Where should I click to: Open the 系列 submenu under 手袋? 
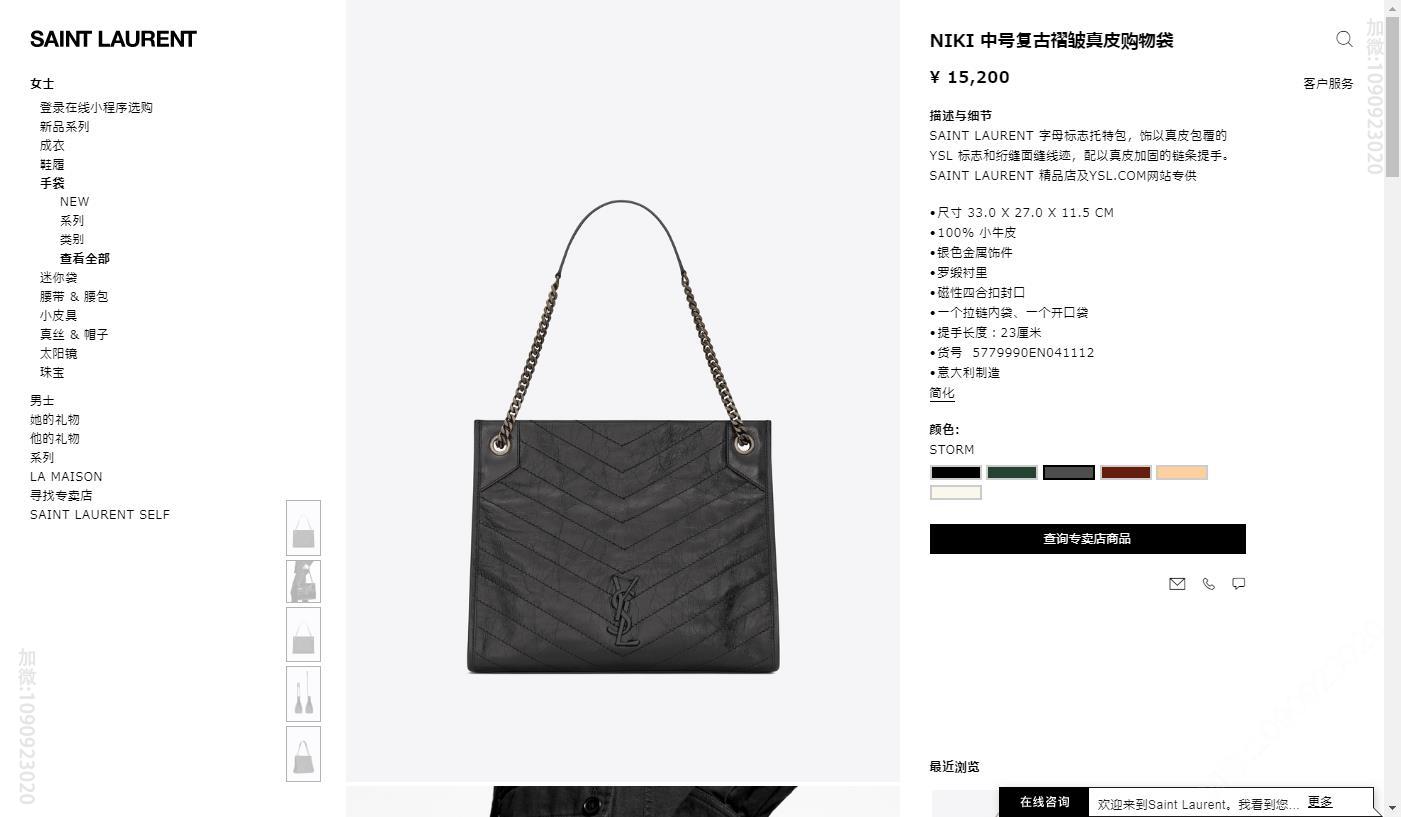(x=72, y=220)
